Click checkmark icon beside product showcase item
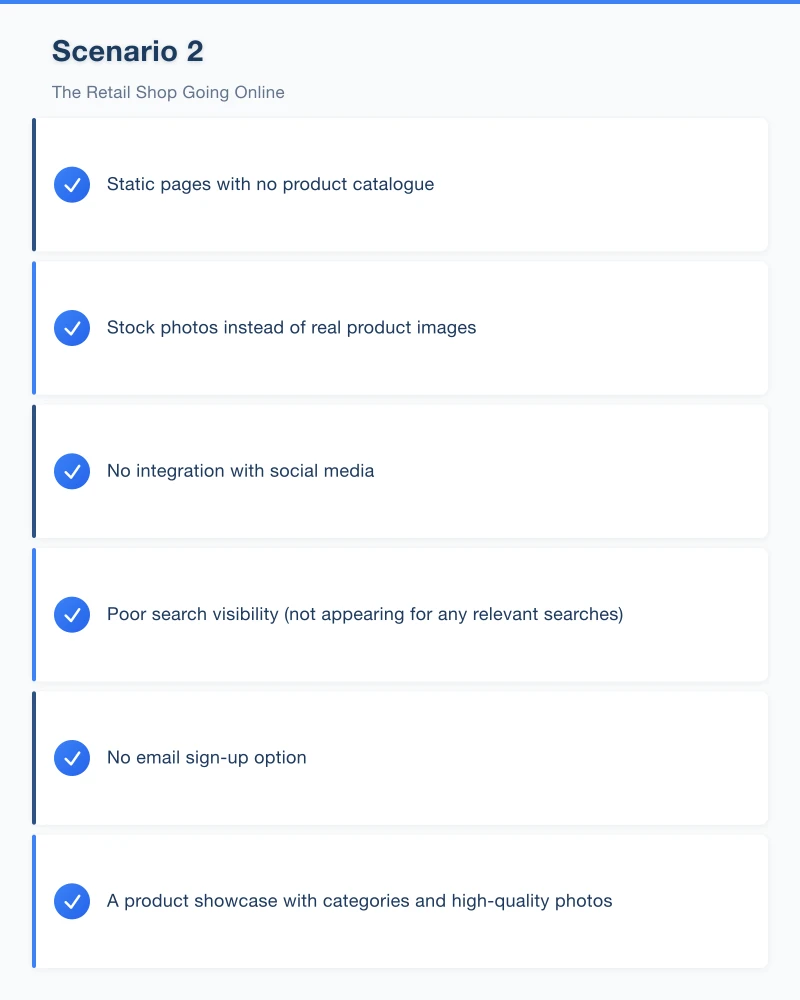Image resolution: width=800 pixels, height=1000 pixels. (72, 901)
